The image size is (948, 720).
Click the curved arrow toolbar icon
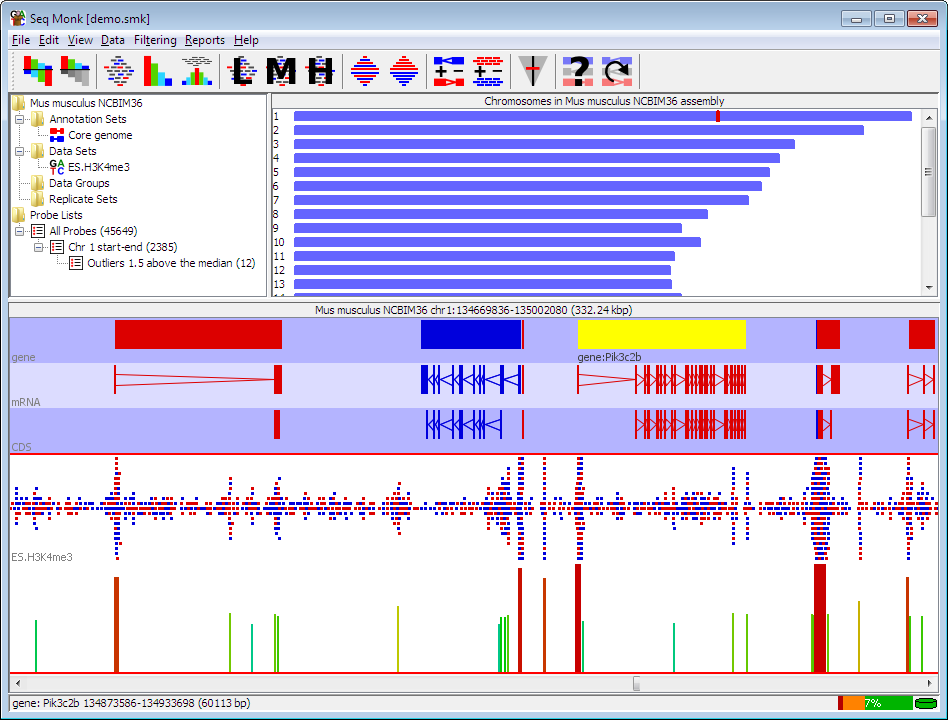pos(617,71)
